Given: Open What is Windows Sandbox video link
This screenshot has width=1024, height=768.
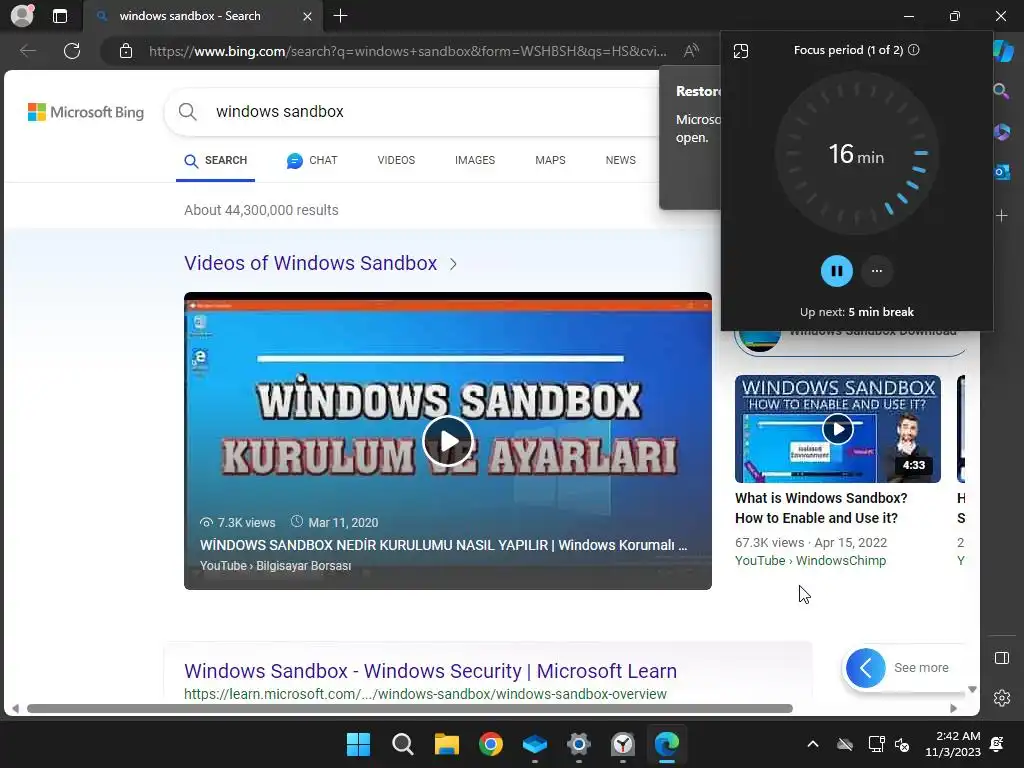Looking at the screenshot, I should click(821, 508).
